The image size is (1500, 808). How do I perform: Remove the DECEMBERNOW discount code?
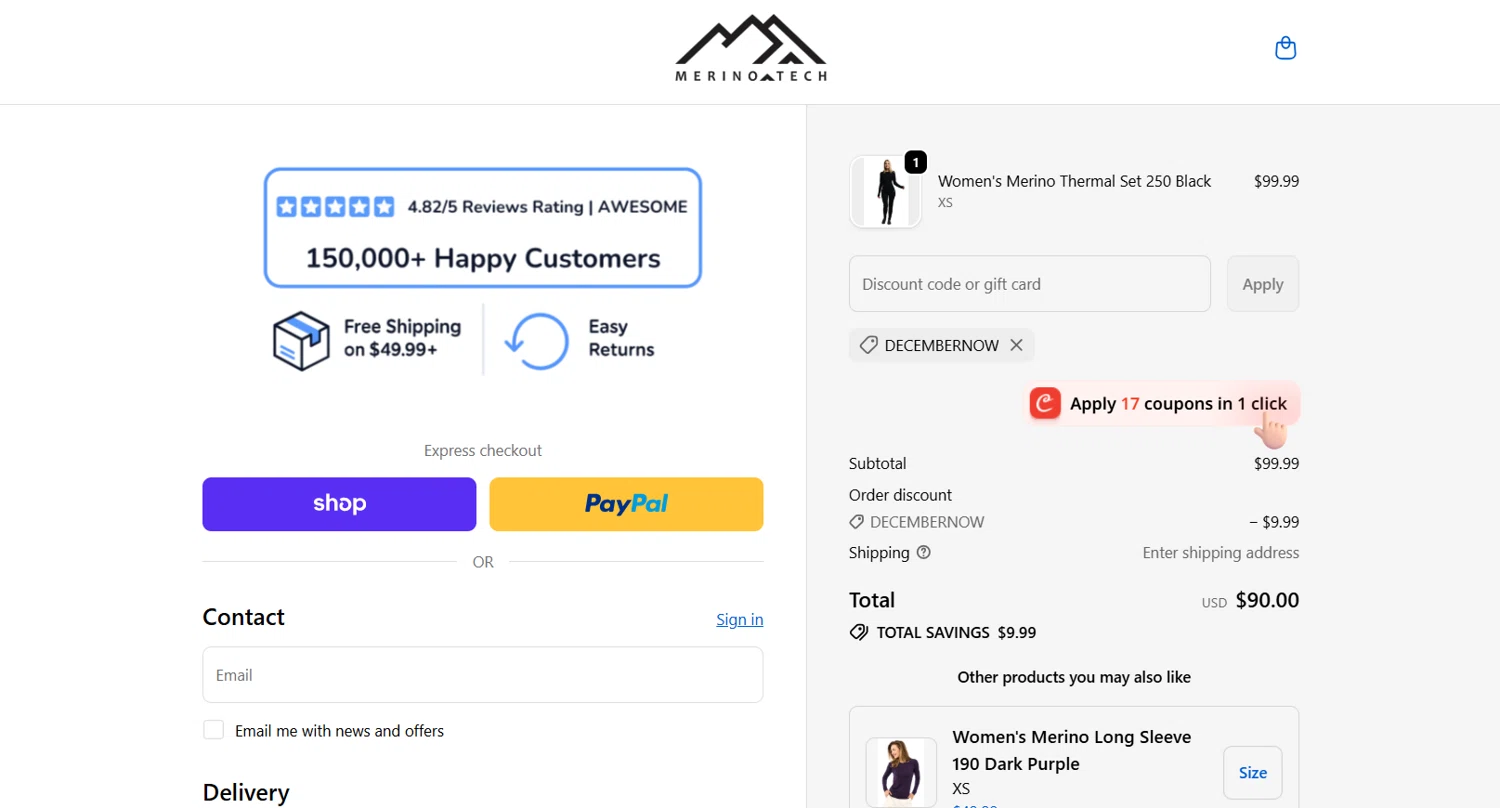[1016, 345]
